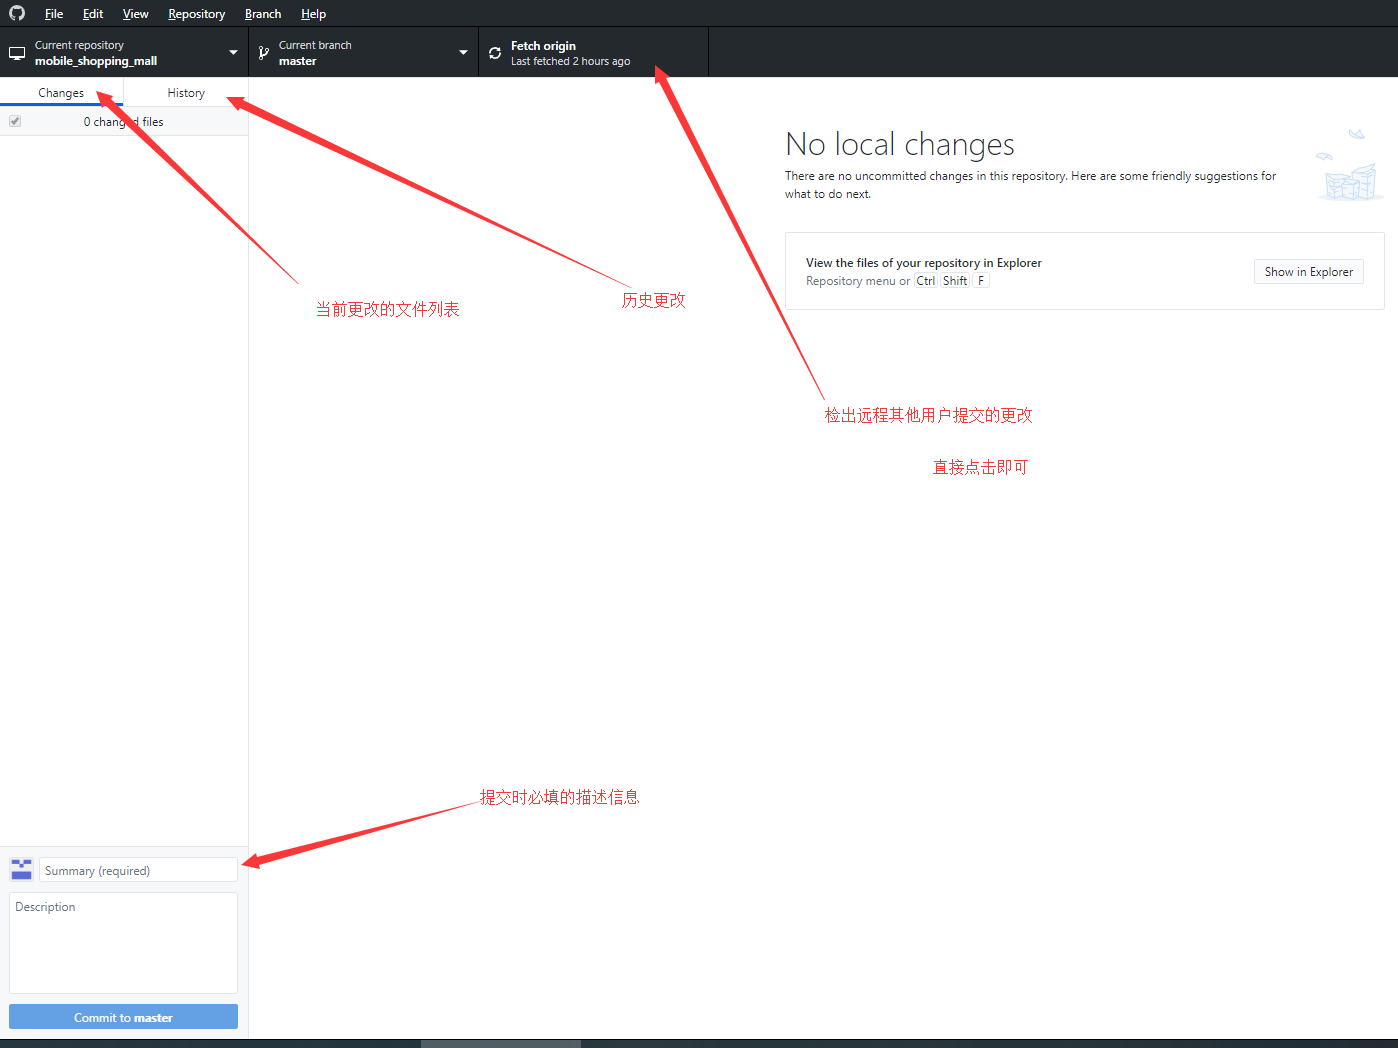
Task: Click the commit author avatar icon
Action: click(x=21, y=869)
